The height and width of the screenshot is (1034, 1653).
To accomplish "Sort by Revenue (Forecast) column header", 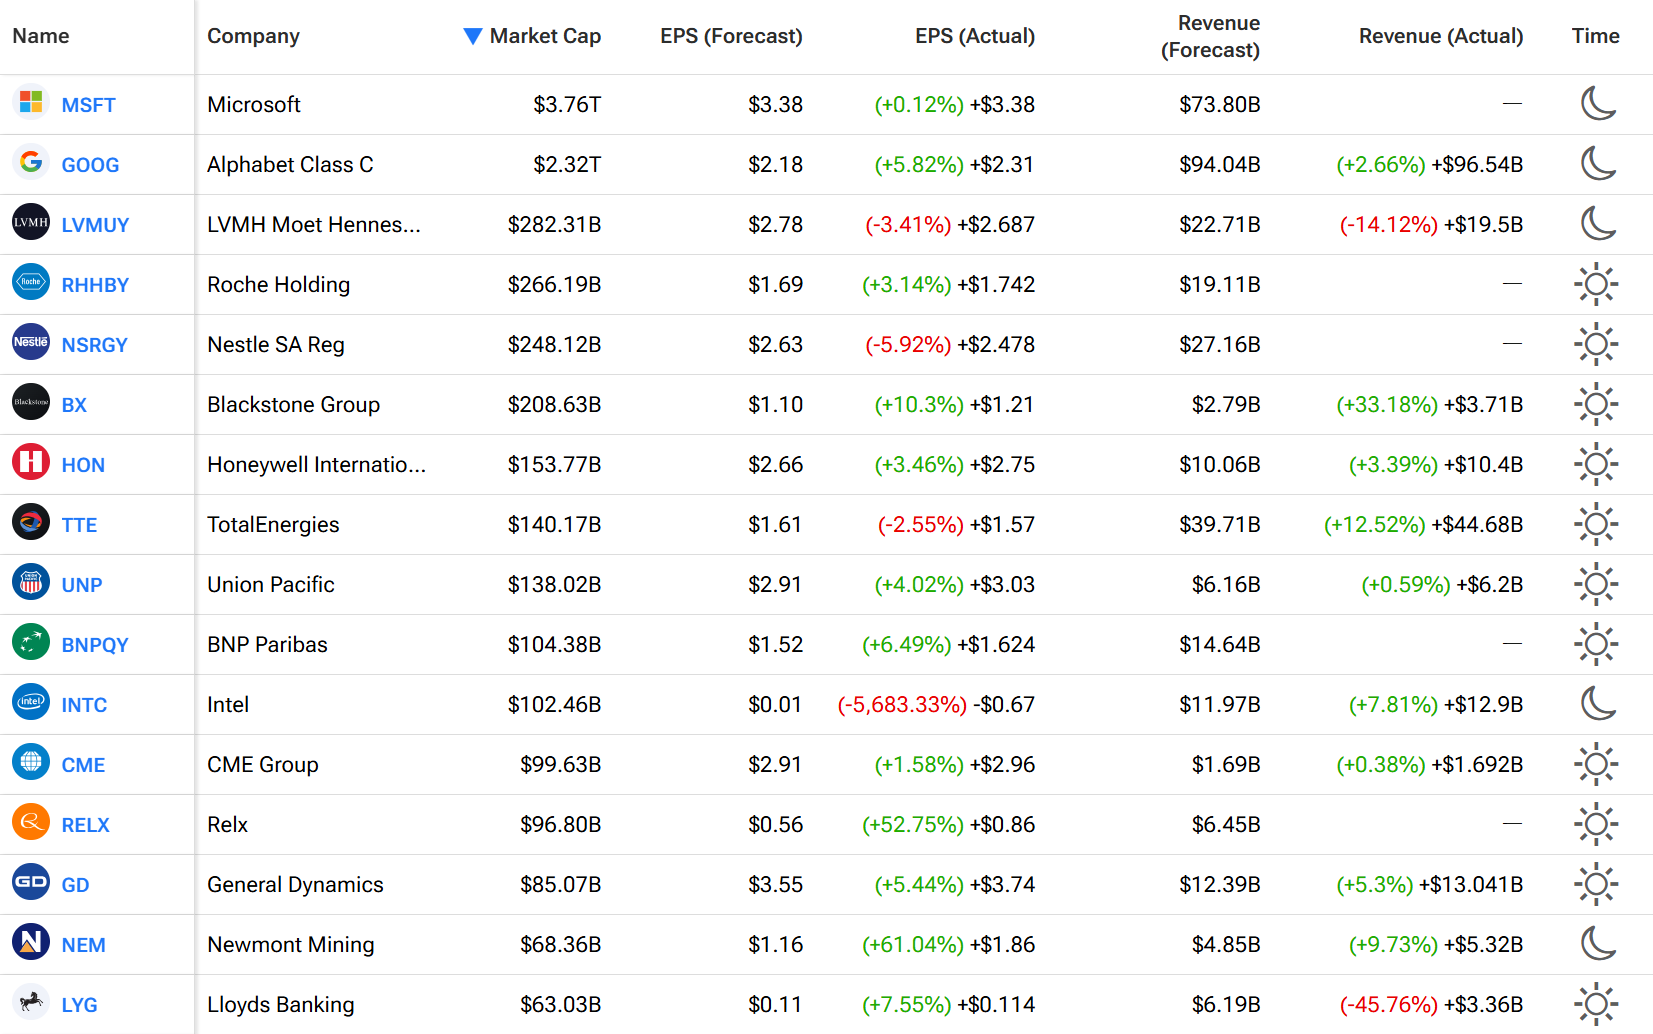I will (x=1210, y=36).
